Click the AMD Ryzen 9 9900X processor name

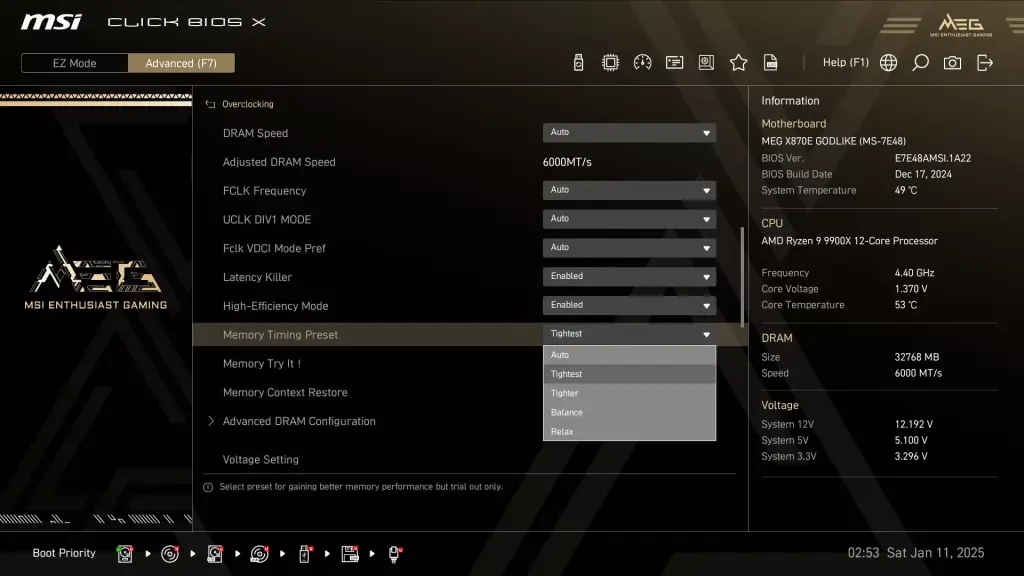tap(849, 241)
